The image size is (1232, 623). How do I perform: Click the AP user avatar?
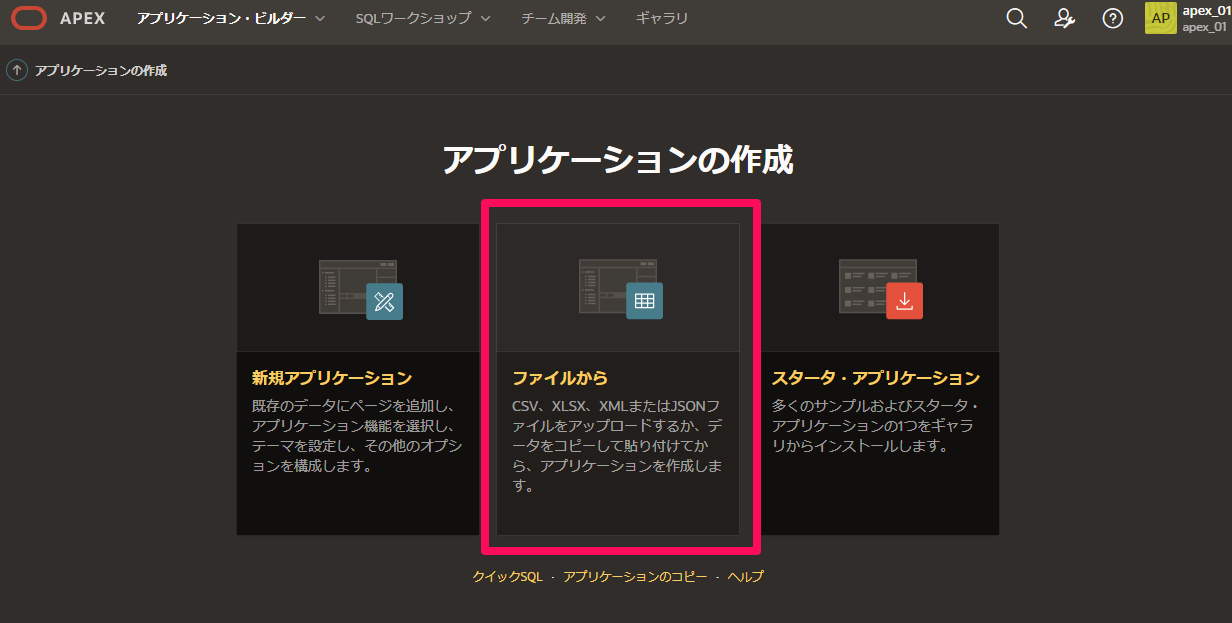point(1161,18)
